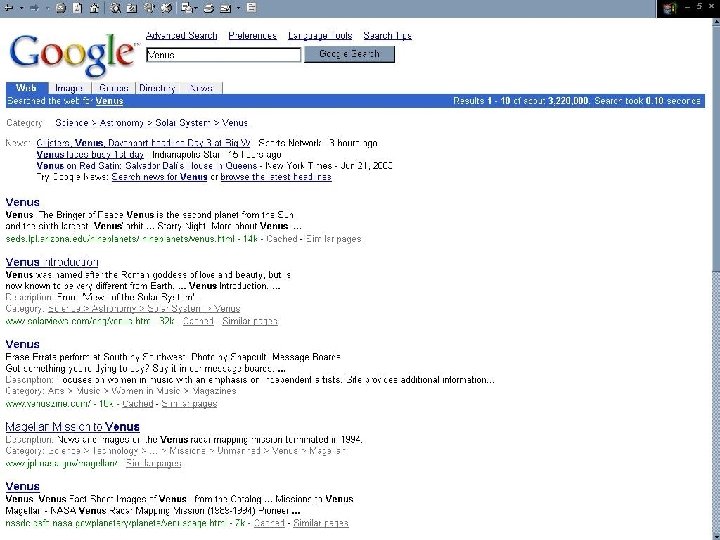Click the Google logo
The height and width of the screenshot is (540, 720).
pyautogui.click(x=73, y=54)
